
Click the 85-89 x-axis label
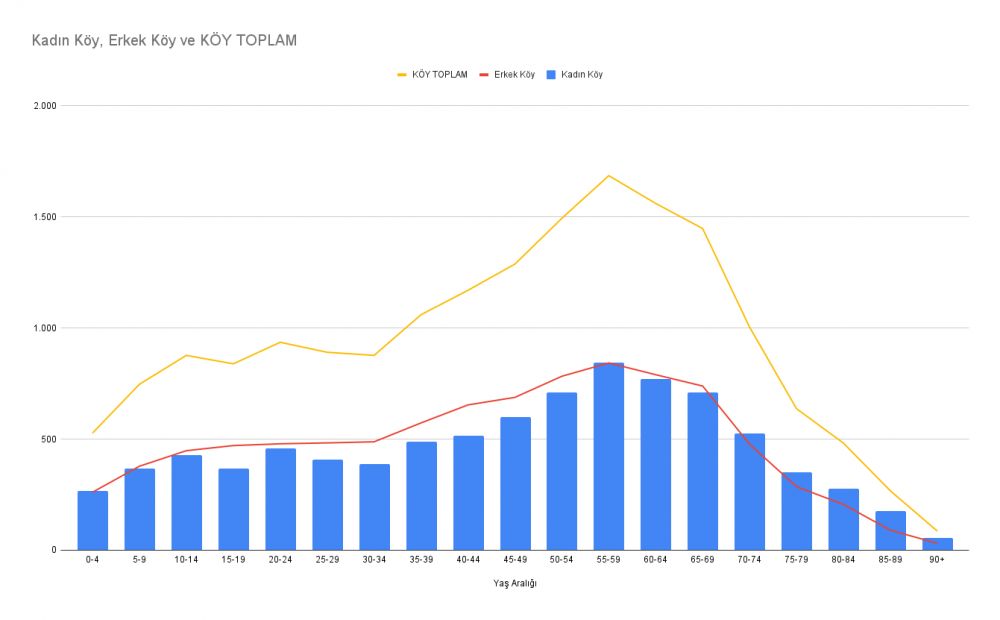pos(890,560)
